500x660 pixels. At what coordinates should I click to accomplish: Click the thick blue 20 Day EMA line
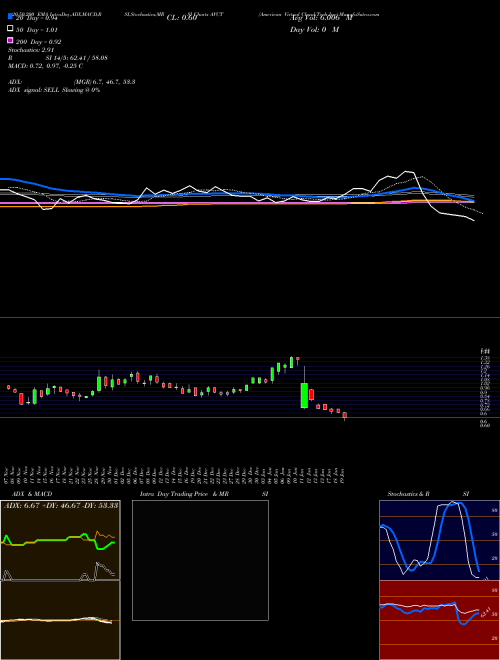[236, 194]
